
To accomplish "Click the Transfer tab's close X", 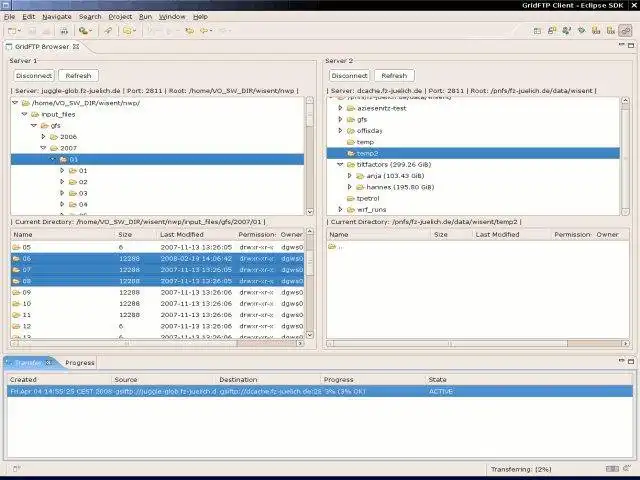I will click(49, 362).
